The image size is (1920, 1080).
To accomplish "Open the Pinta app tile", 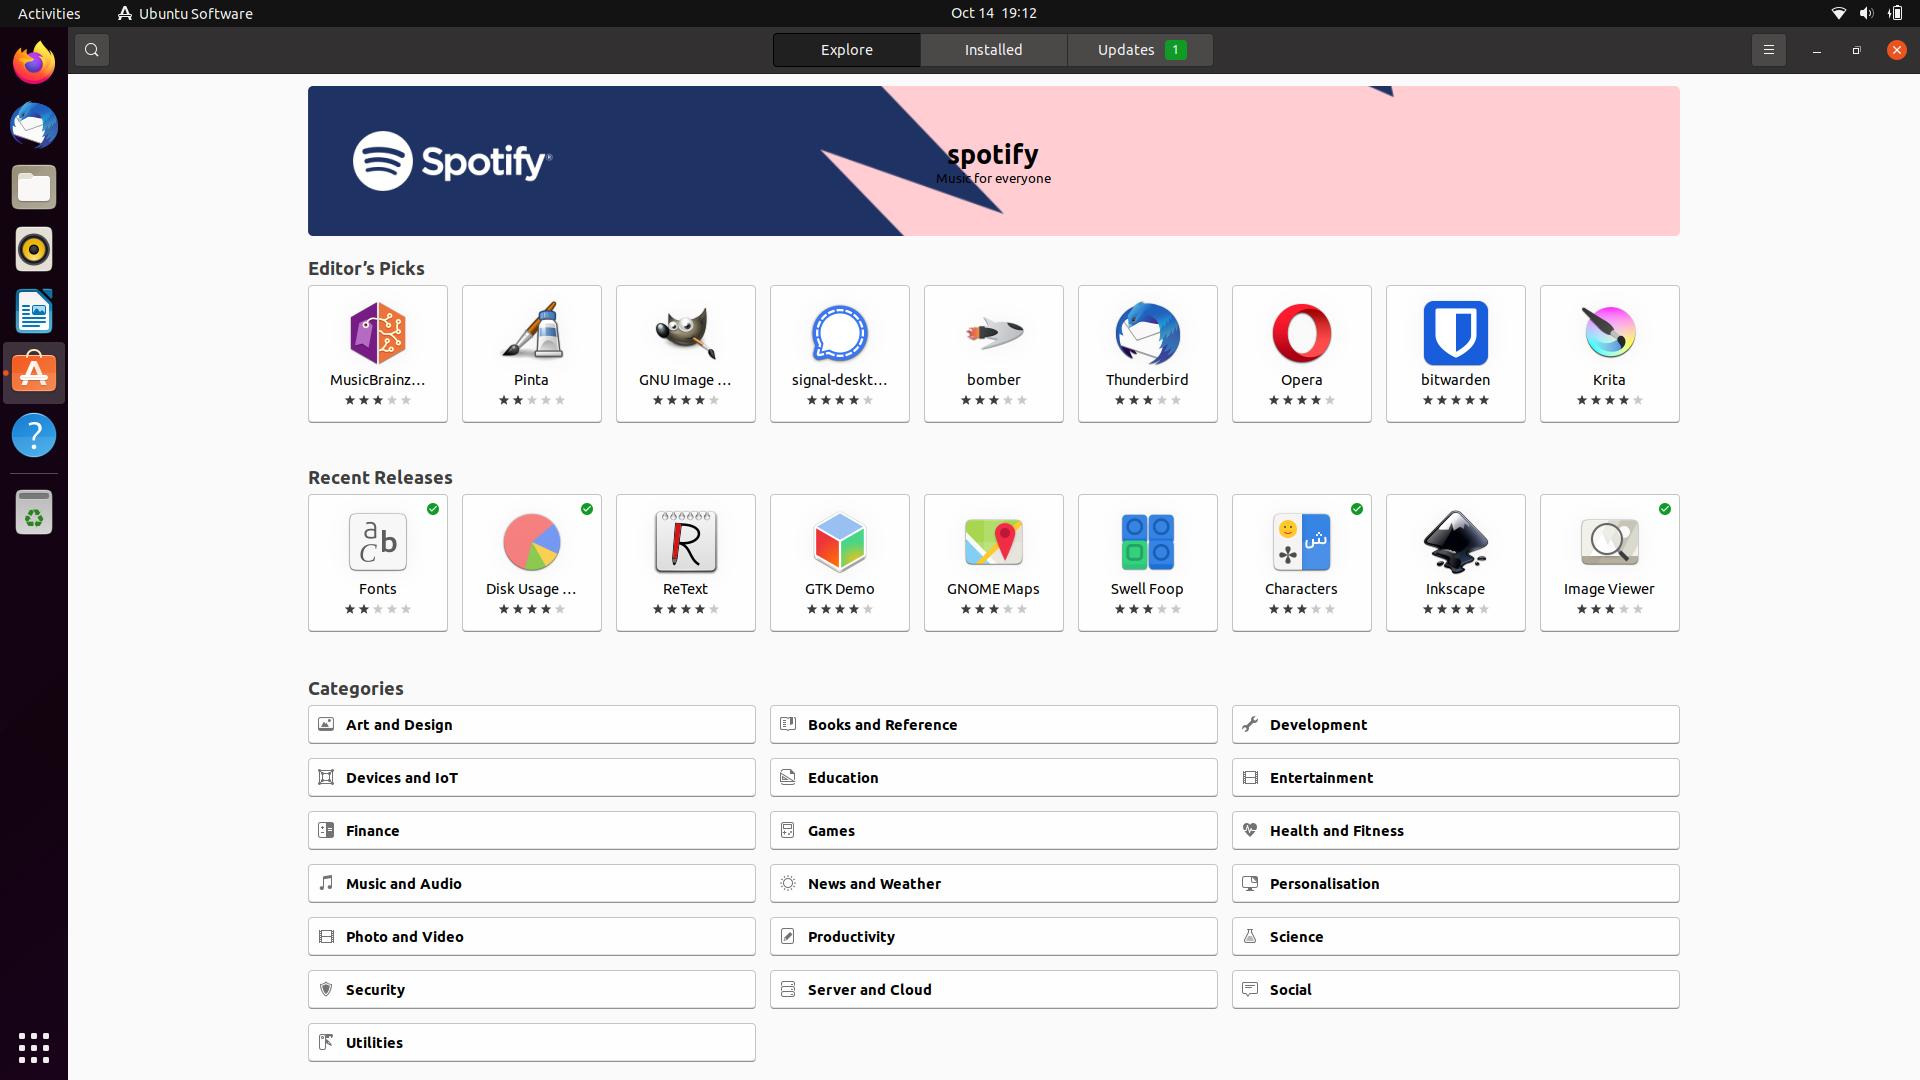I will coord(532,354).
